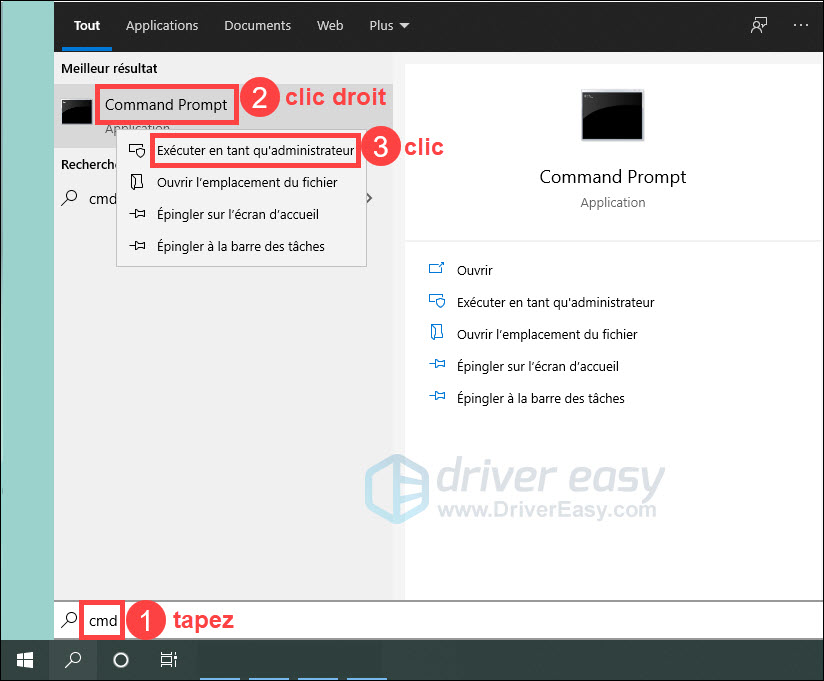The image size is (824, 681).
Task: Expand the Plus dropdown tab
Action: [388, 25]
